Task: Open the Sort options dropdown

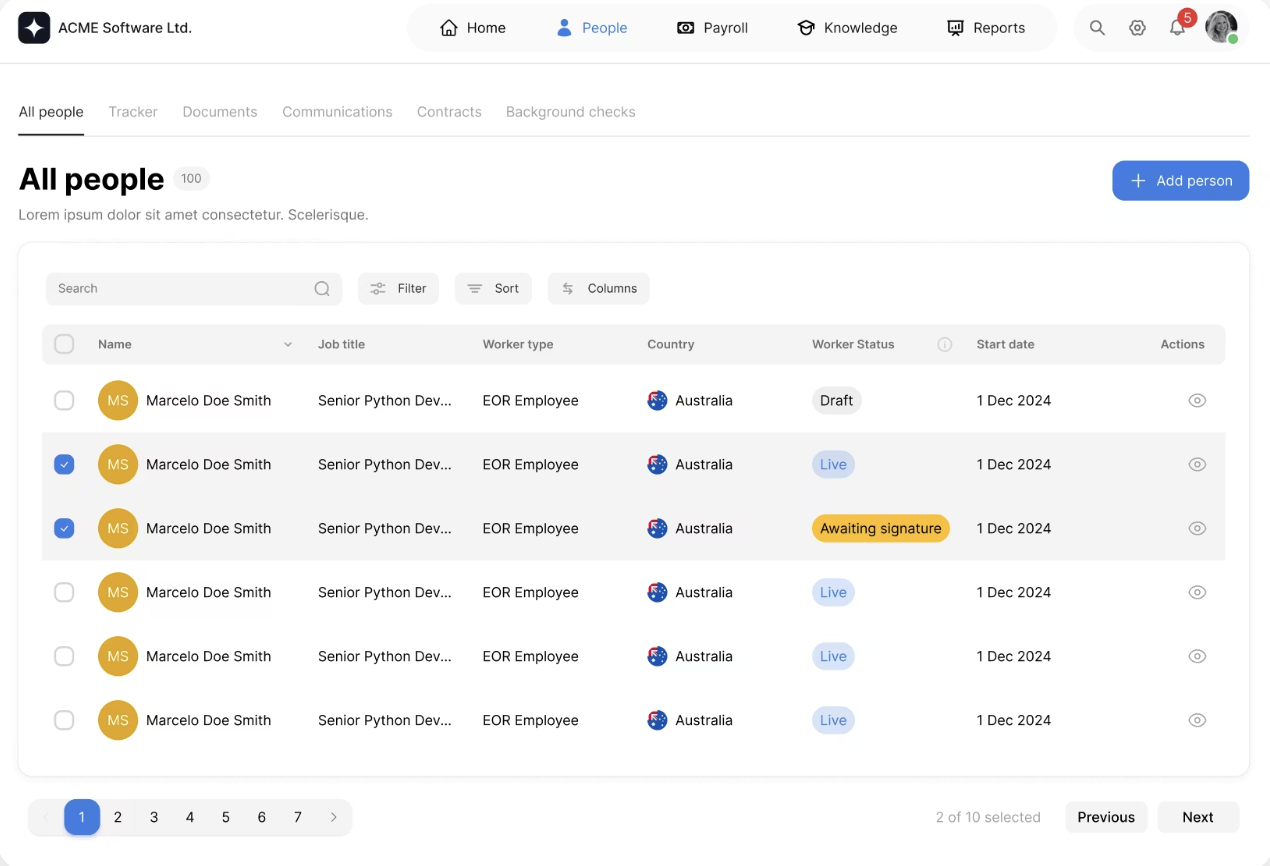Action: (493, 288)
